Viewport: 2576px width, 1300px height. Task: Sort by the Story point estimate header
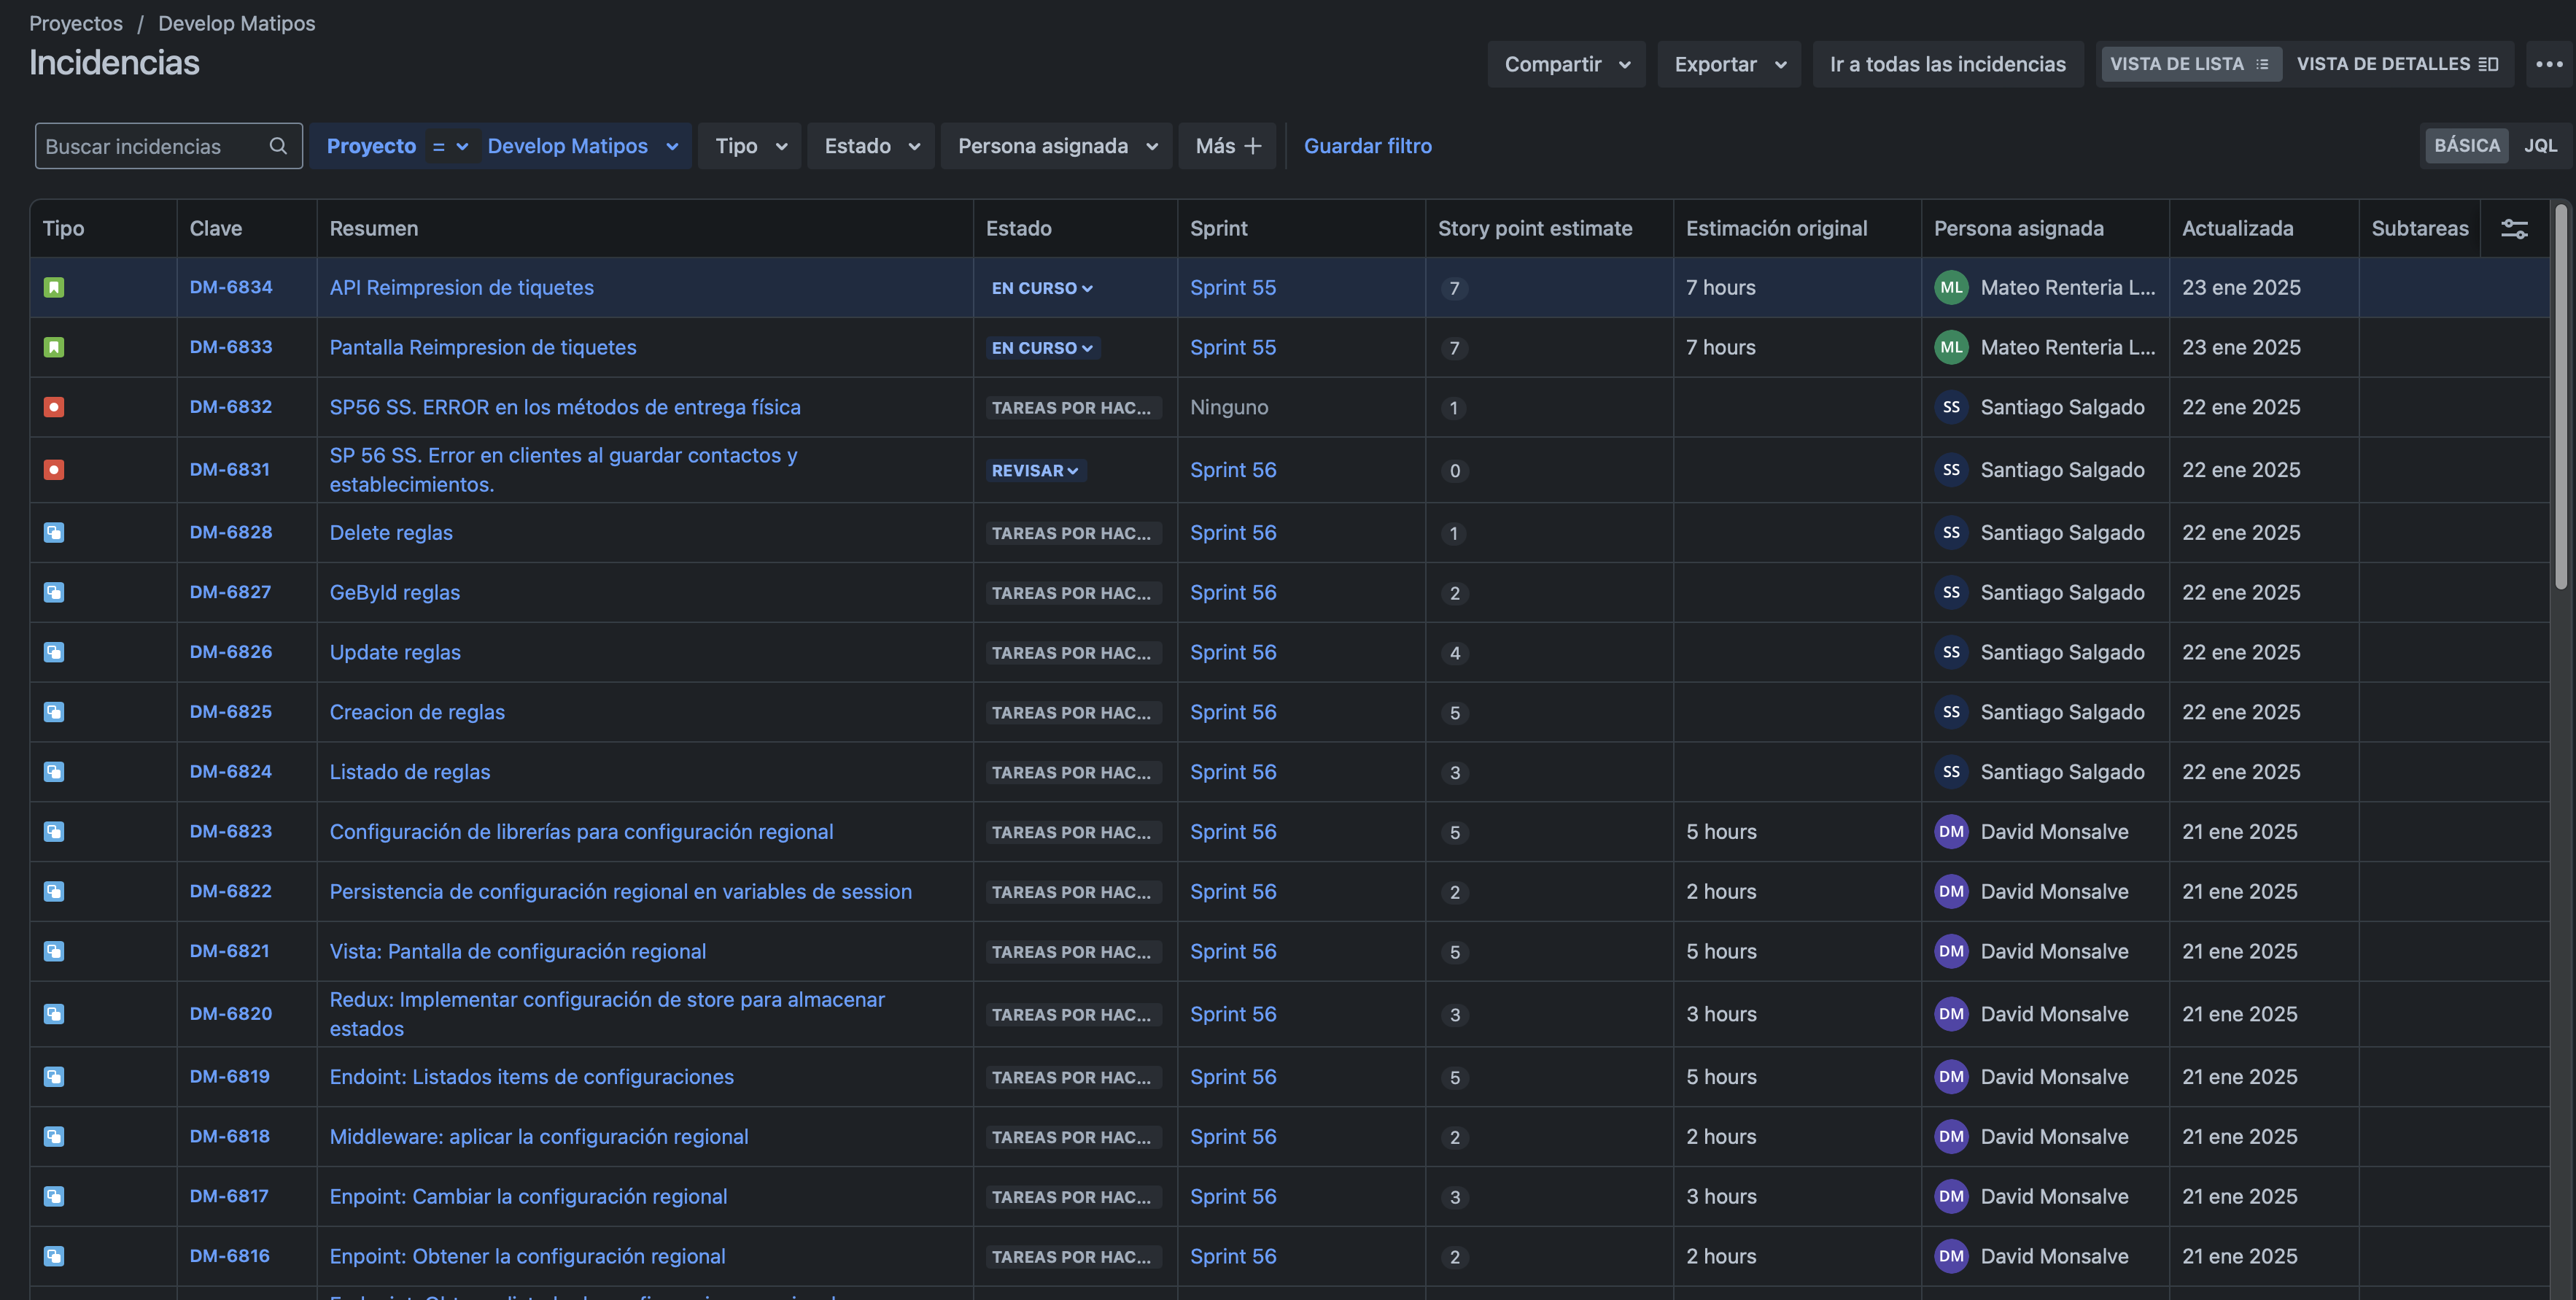click(x=1535, y=229)
